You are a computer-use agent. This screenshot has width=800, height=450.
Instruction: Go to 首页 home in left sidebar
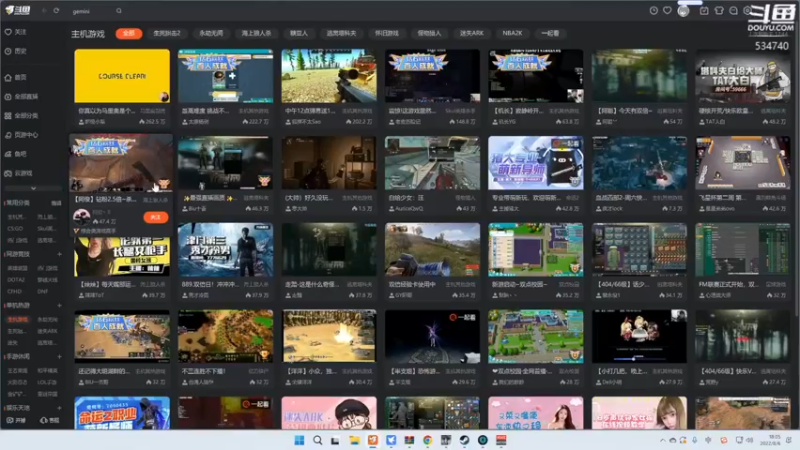coord(16,78)
